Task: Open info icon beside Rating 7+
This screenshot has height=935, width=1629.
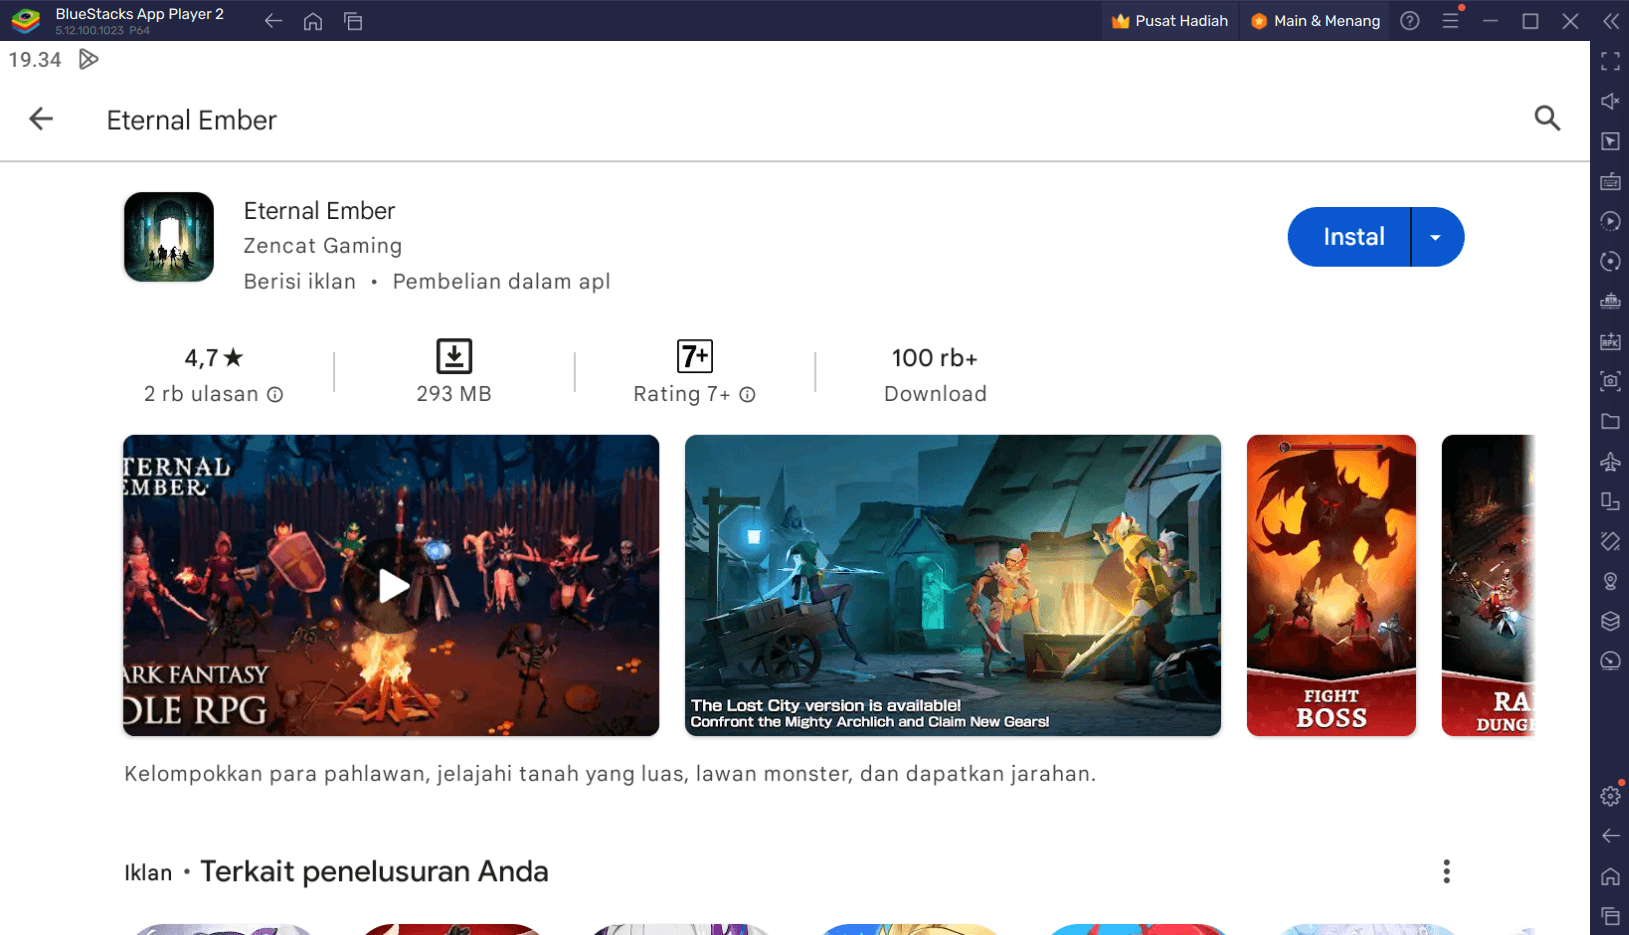Action: 747,395
